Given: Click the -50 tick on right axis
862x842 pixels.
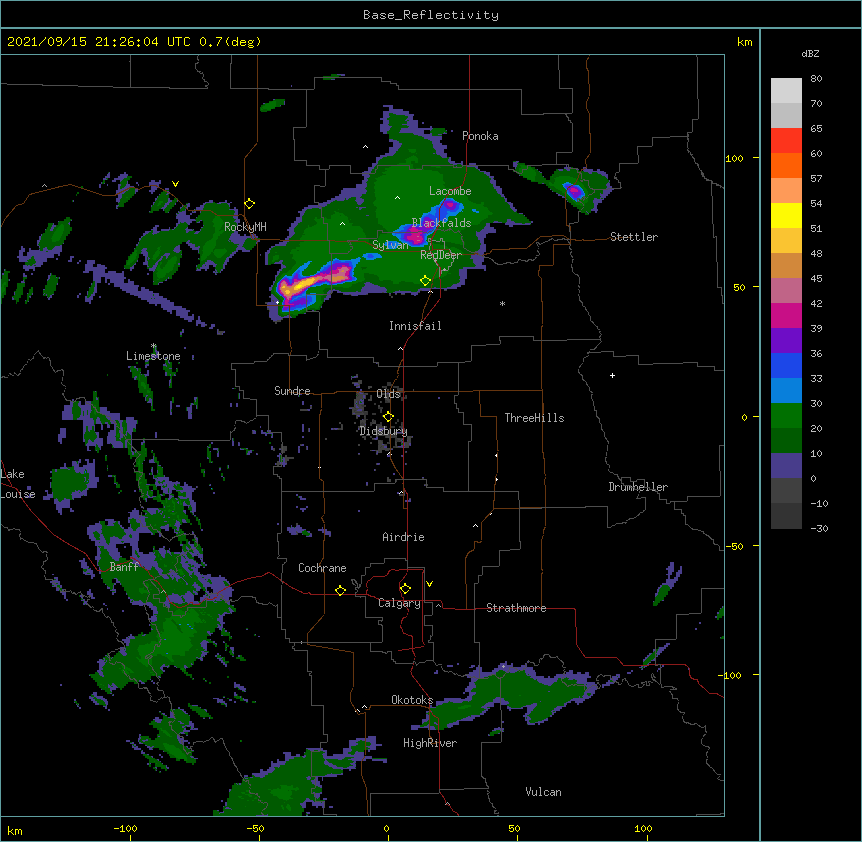Looking at the screenshot, I should point(734,546).
